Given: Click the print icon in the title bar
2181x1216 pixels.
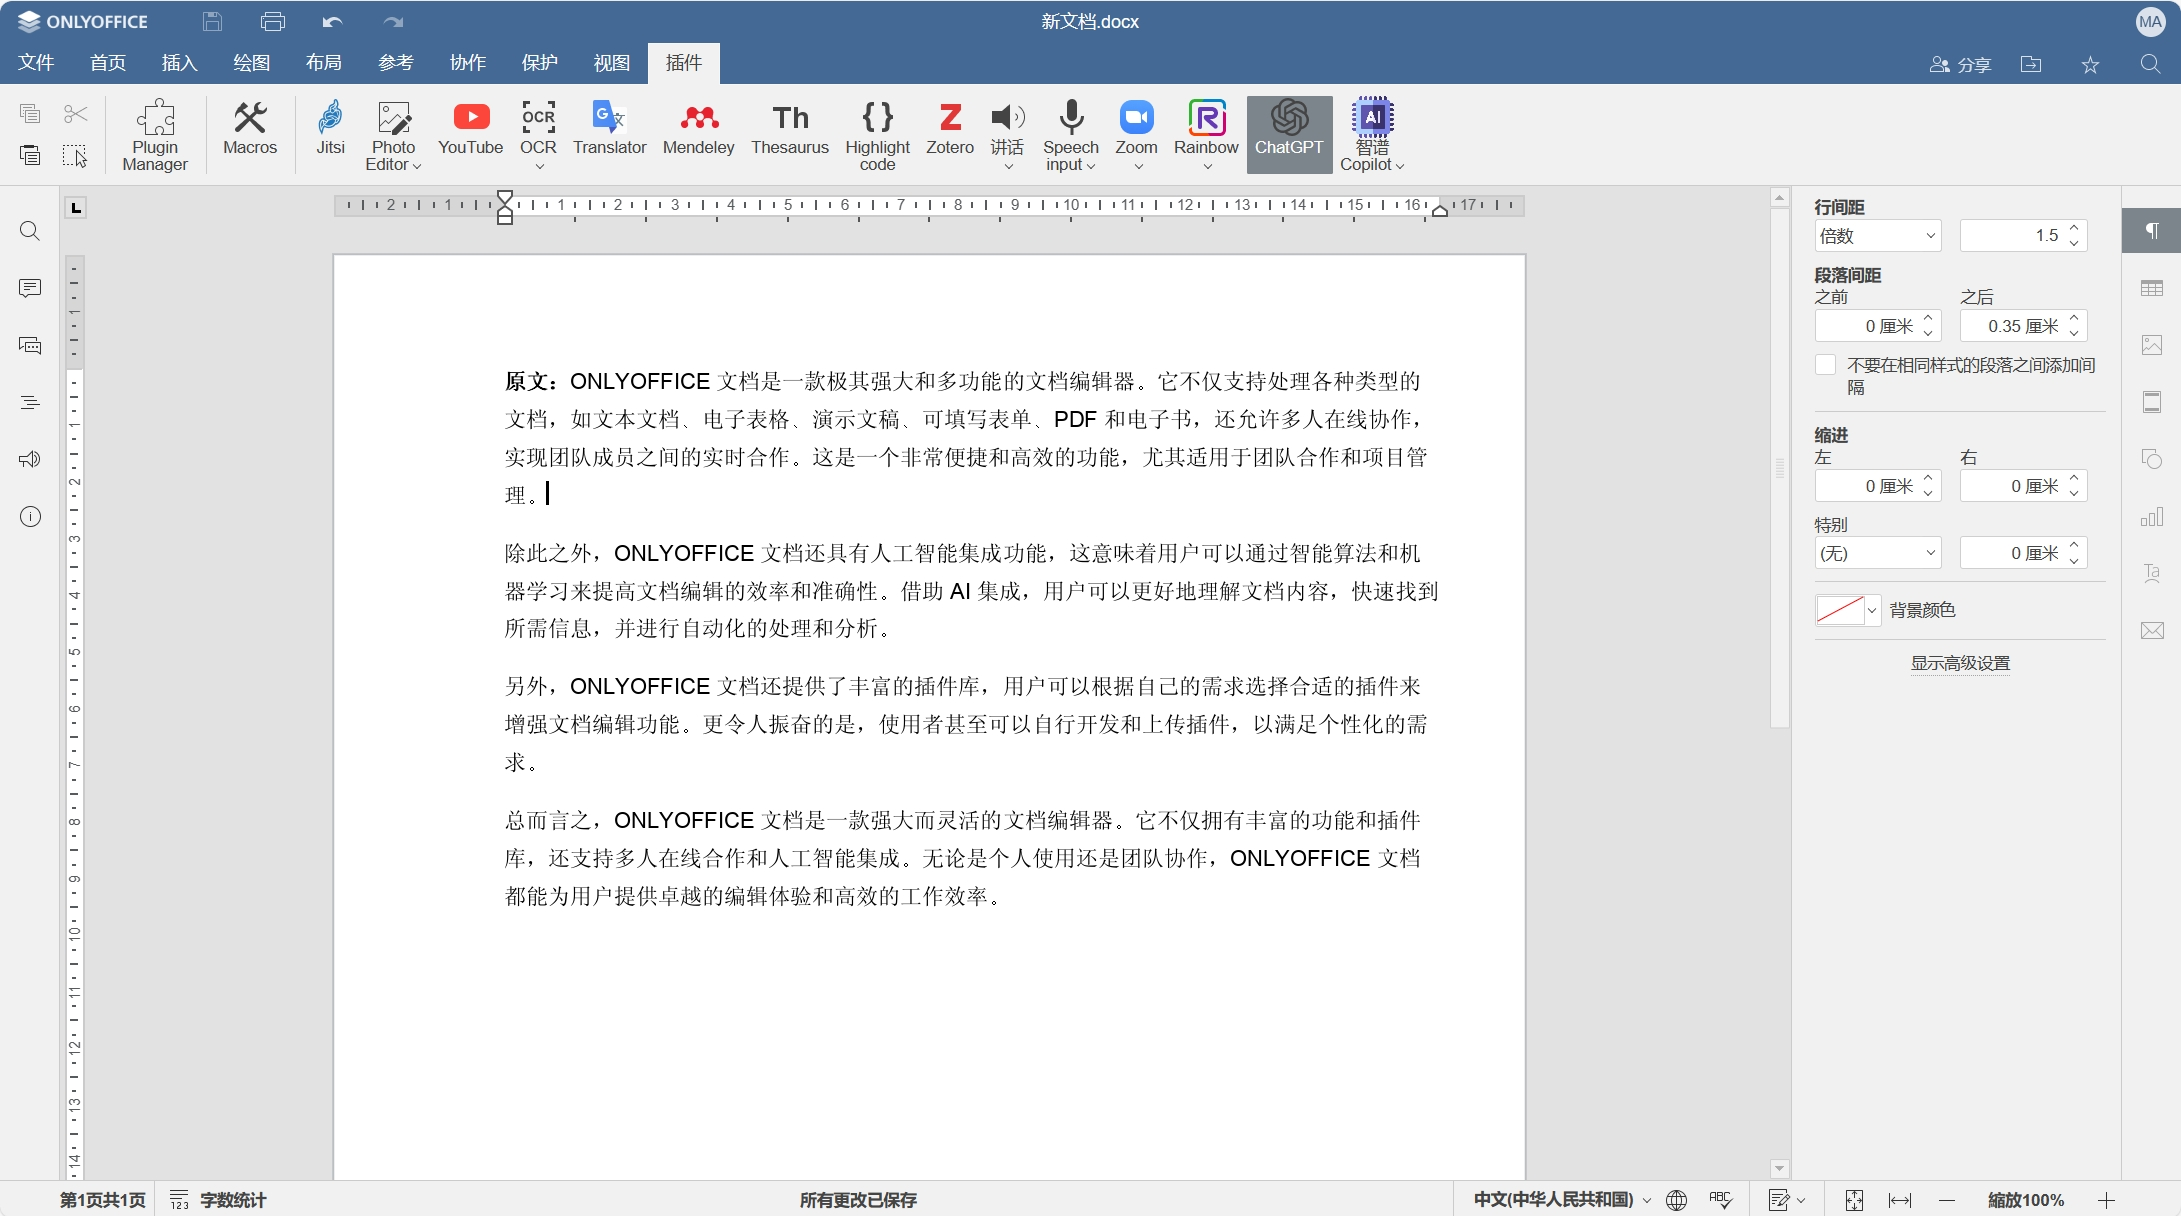Looking at the screenshot, I should [x=273, y=21].
